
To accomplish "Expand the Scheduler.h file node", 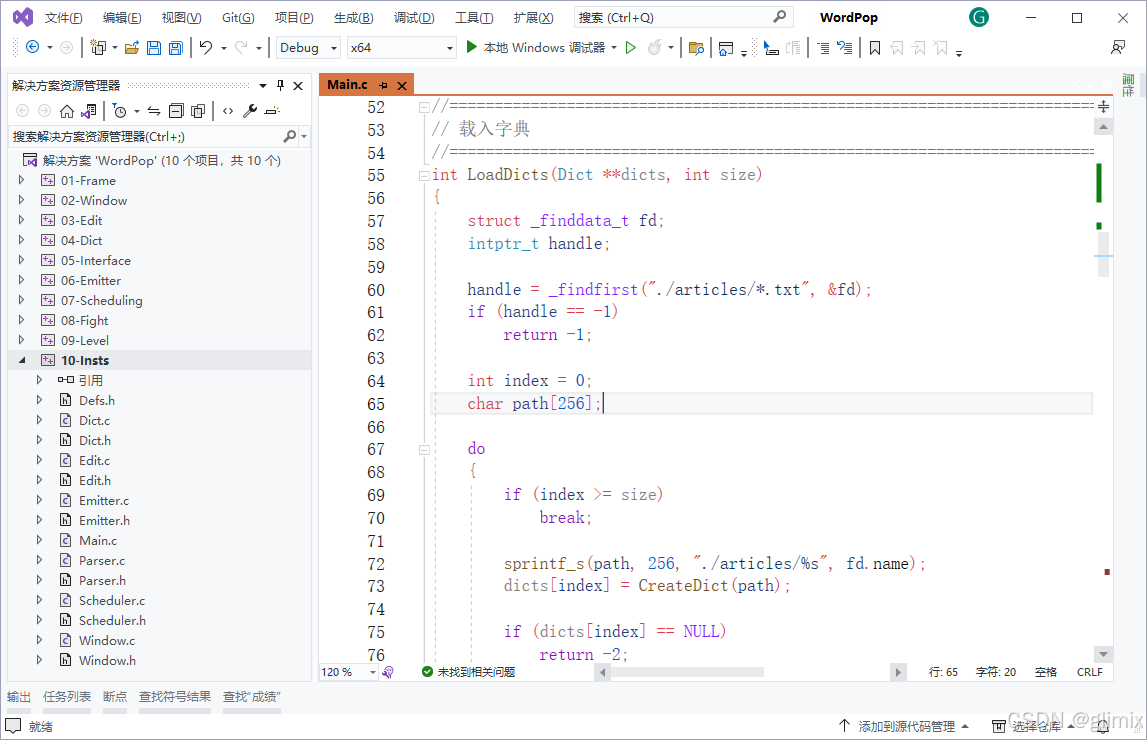I will 40,619.
